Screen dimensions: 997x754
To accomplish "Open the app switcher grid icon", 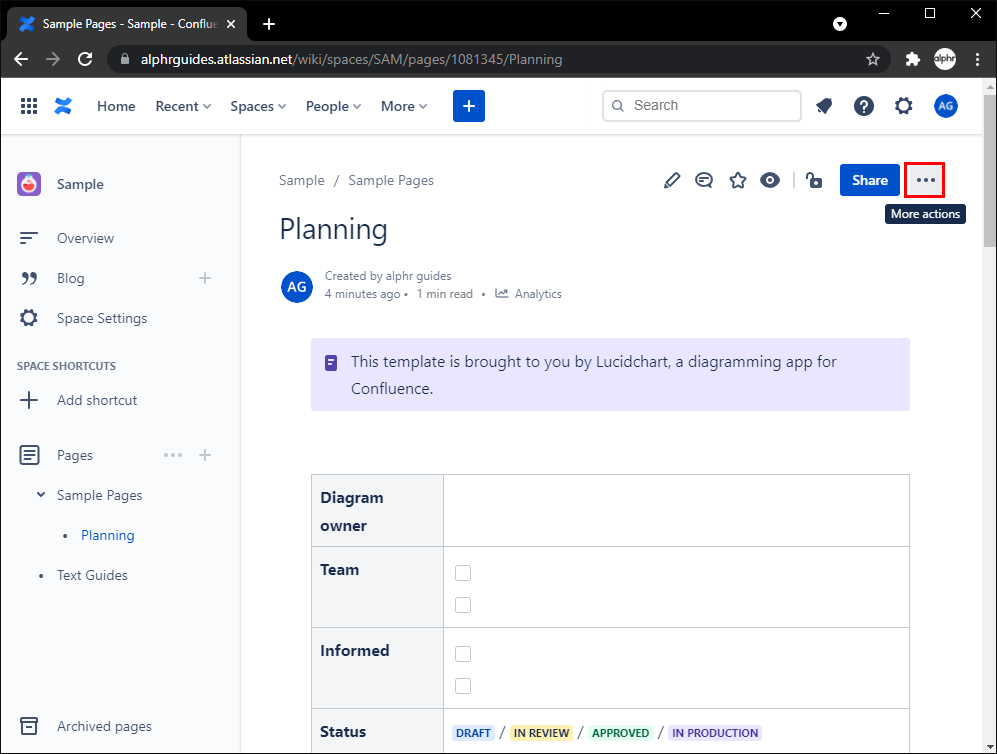I will pyautogui.click(x=29, y=106).
